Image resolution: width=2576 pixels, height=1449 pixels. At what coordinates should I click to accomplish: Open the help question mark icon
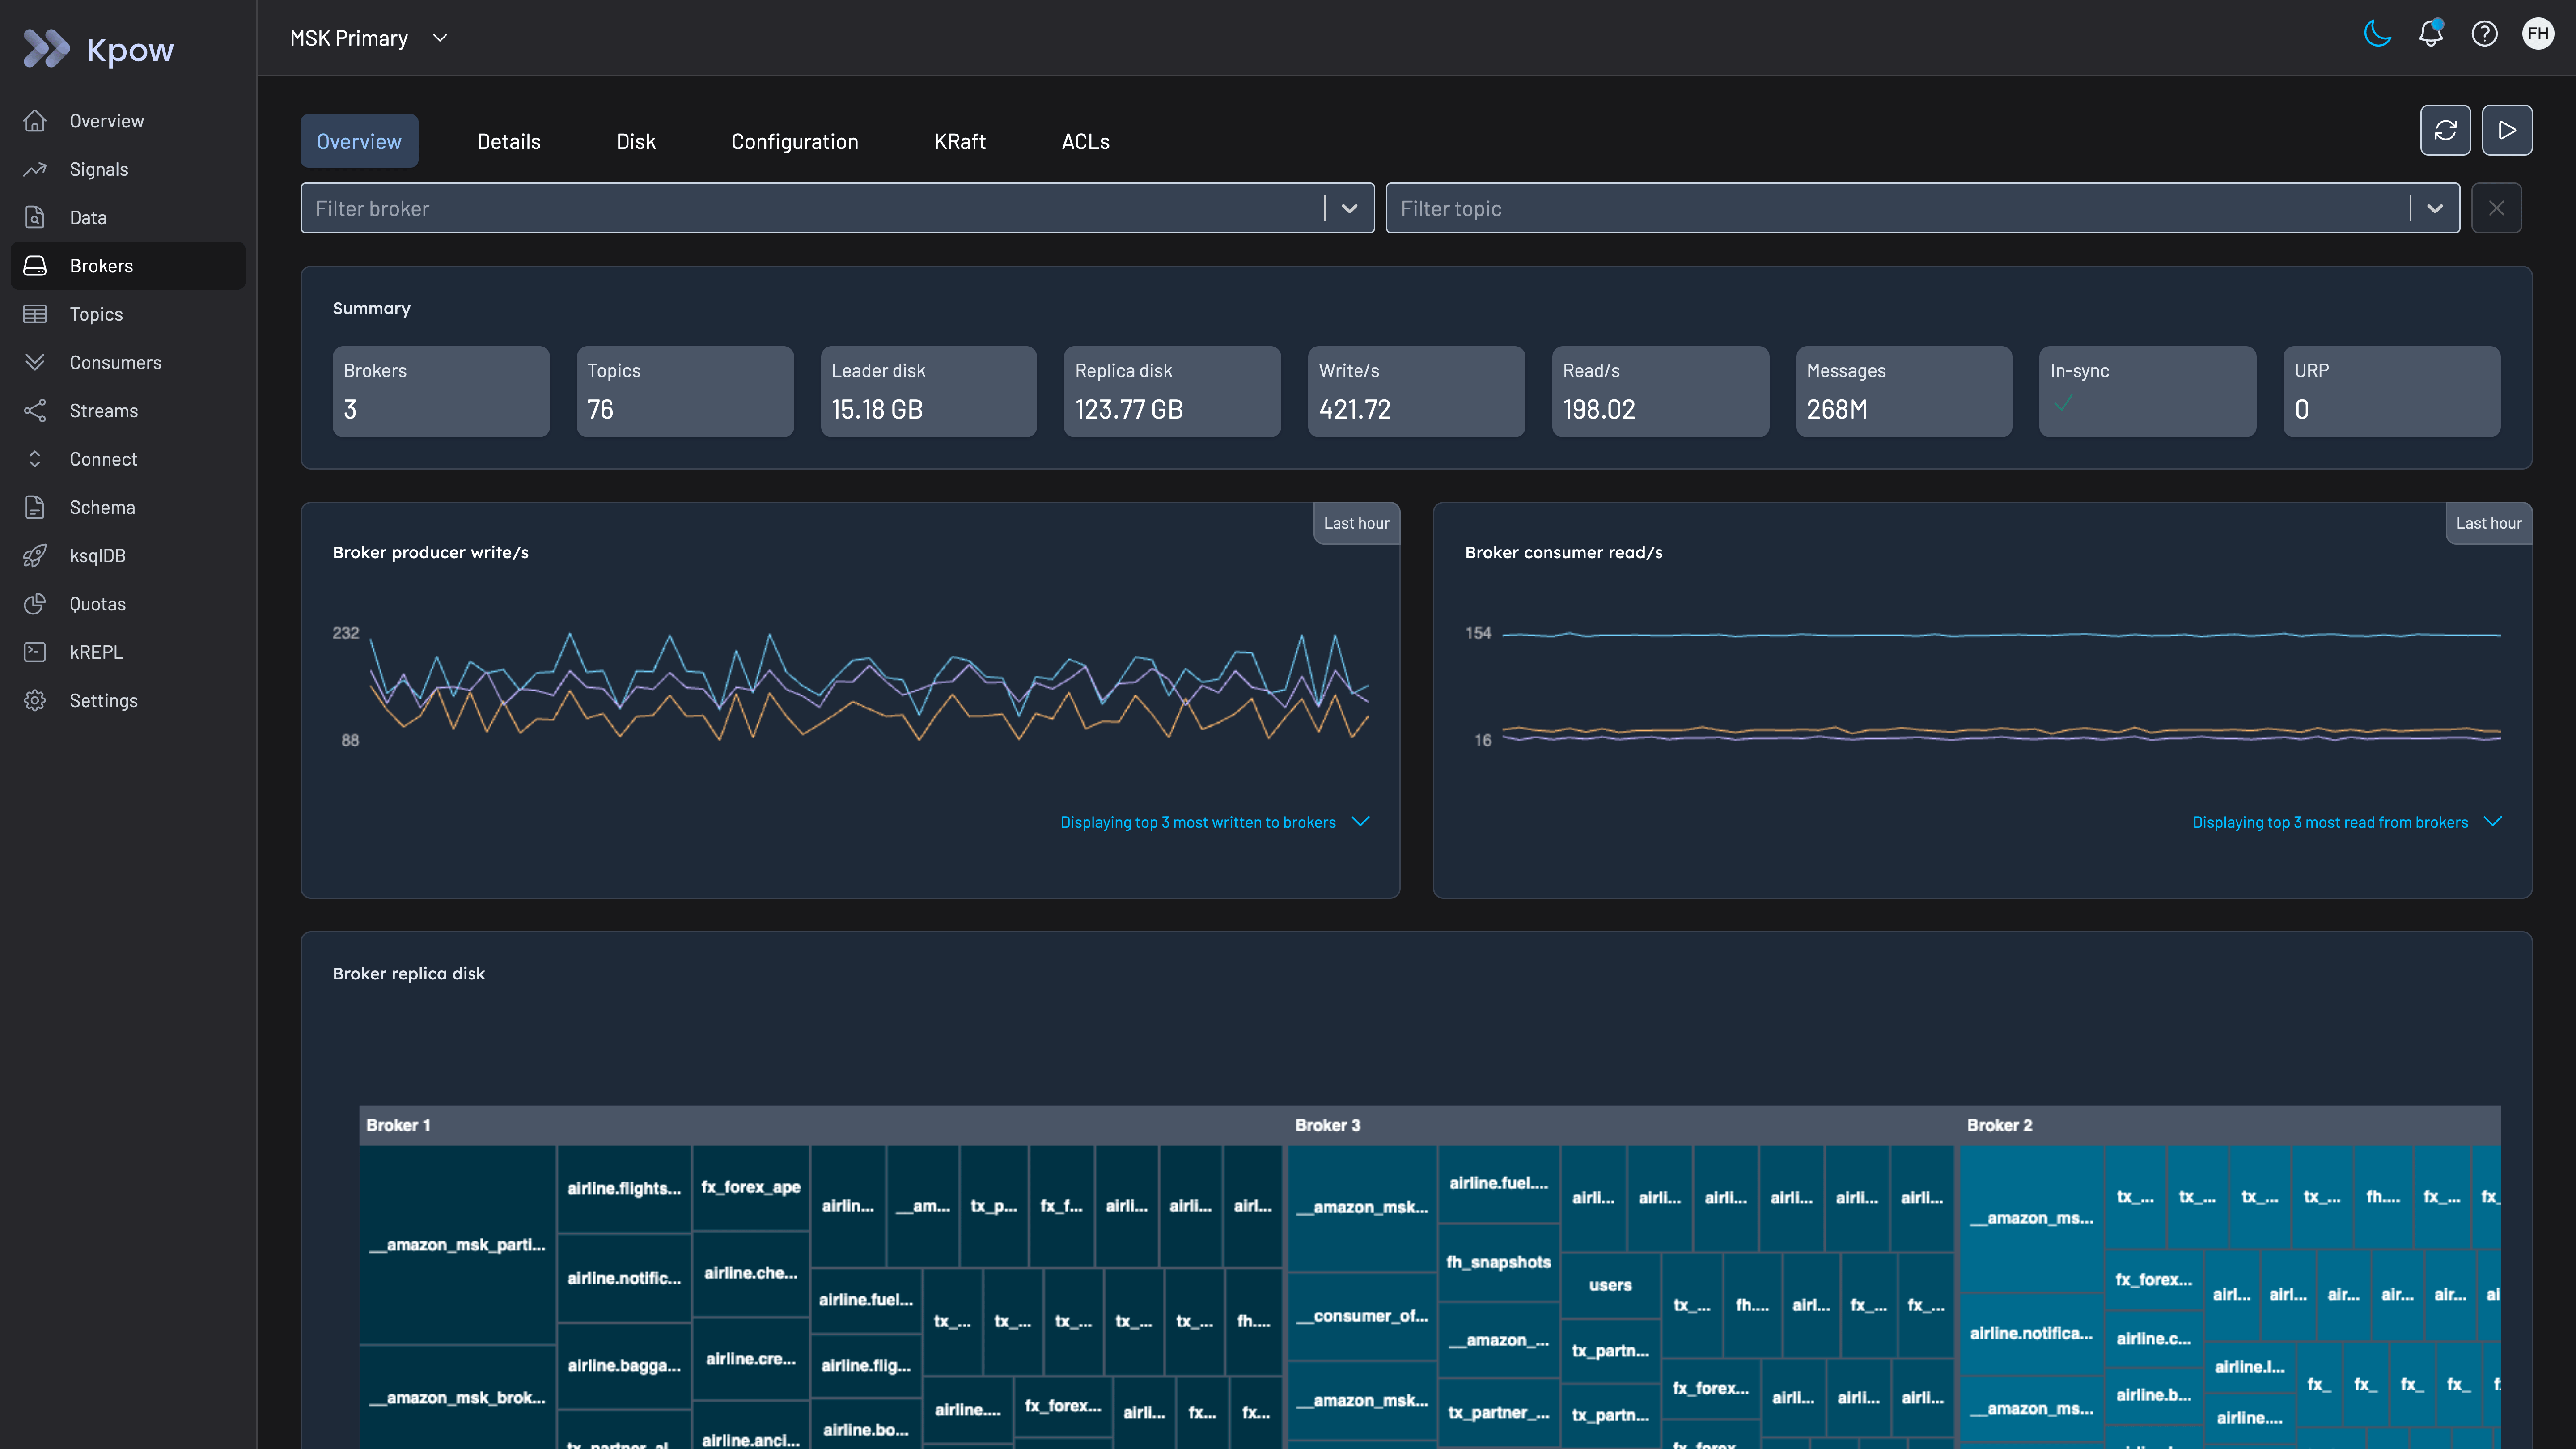tap(2484, 34)
